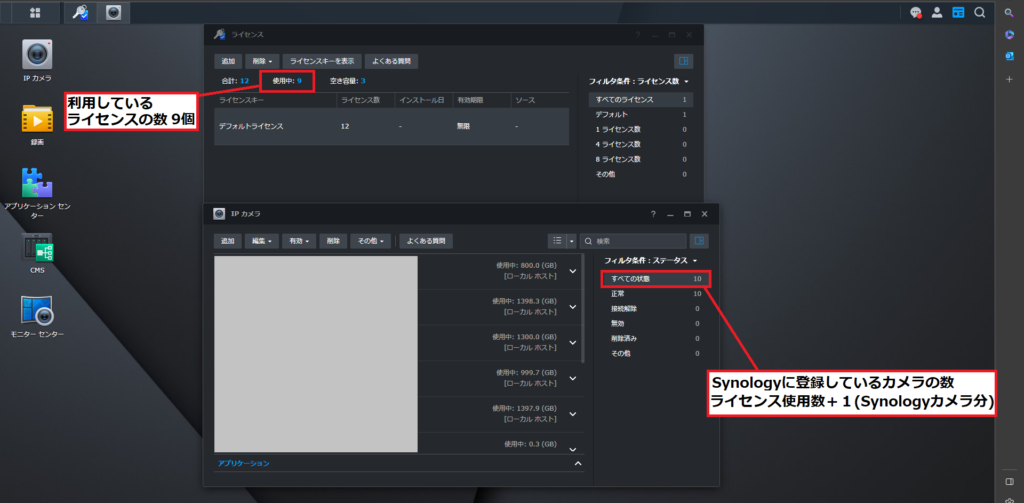This screenshot has height=503, width=1024.
Task: Expand camera row using 0.3 (GB)
Action: [573, 449]
